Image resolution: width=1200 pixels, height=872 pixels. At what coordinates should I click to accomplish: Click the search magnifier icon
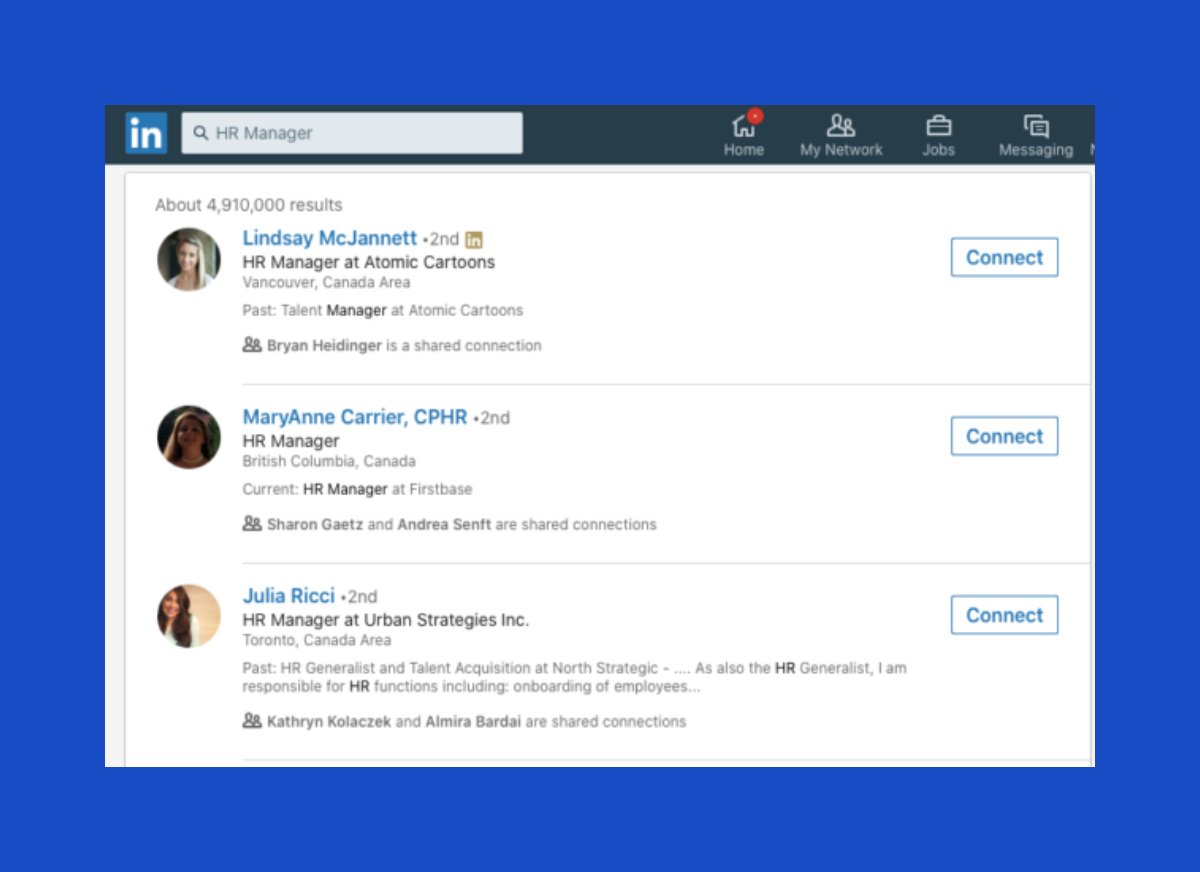coord(201,133)
